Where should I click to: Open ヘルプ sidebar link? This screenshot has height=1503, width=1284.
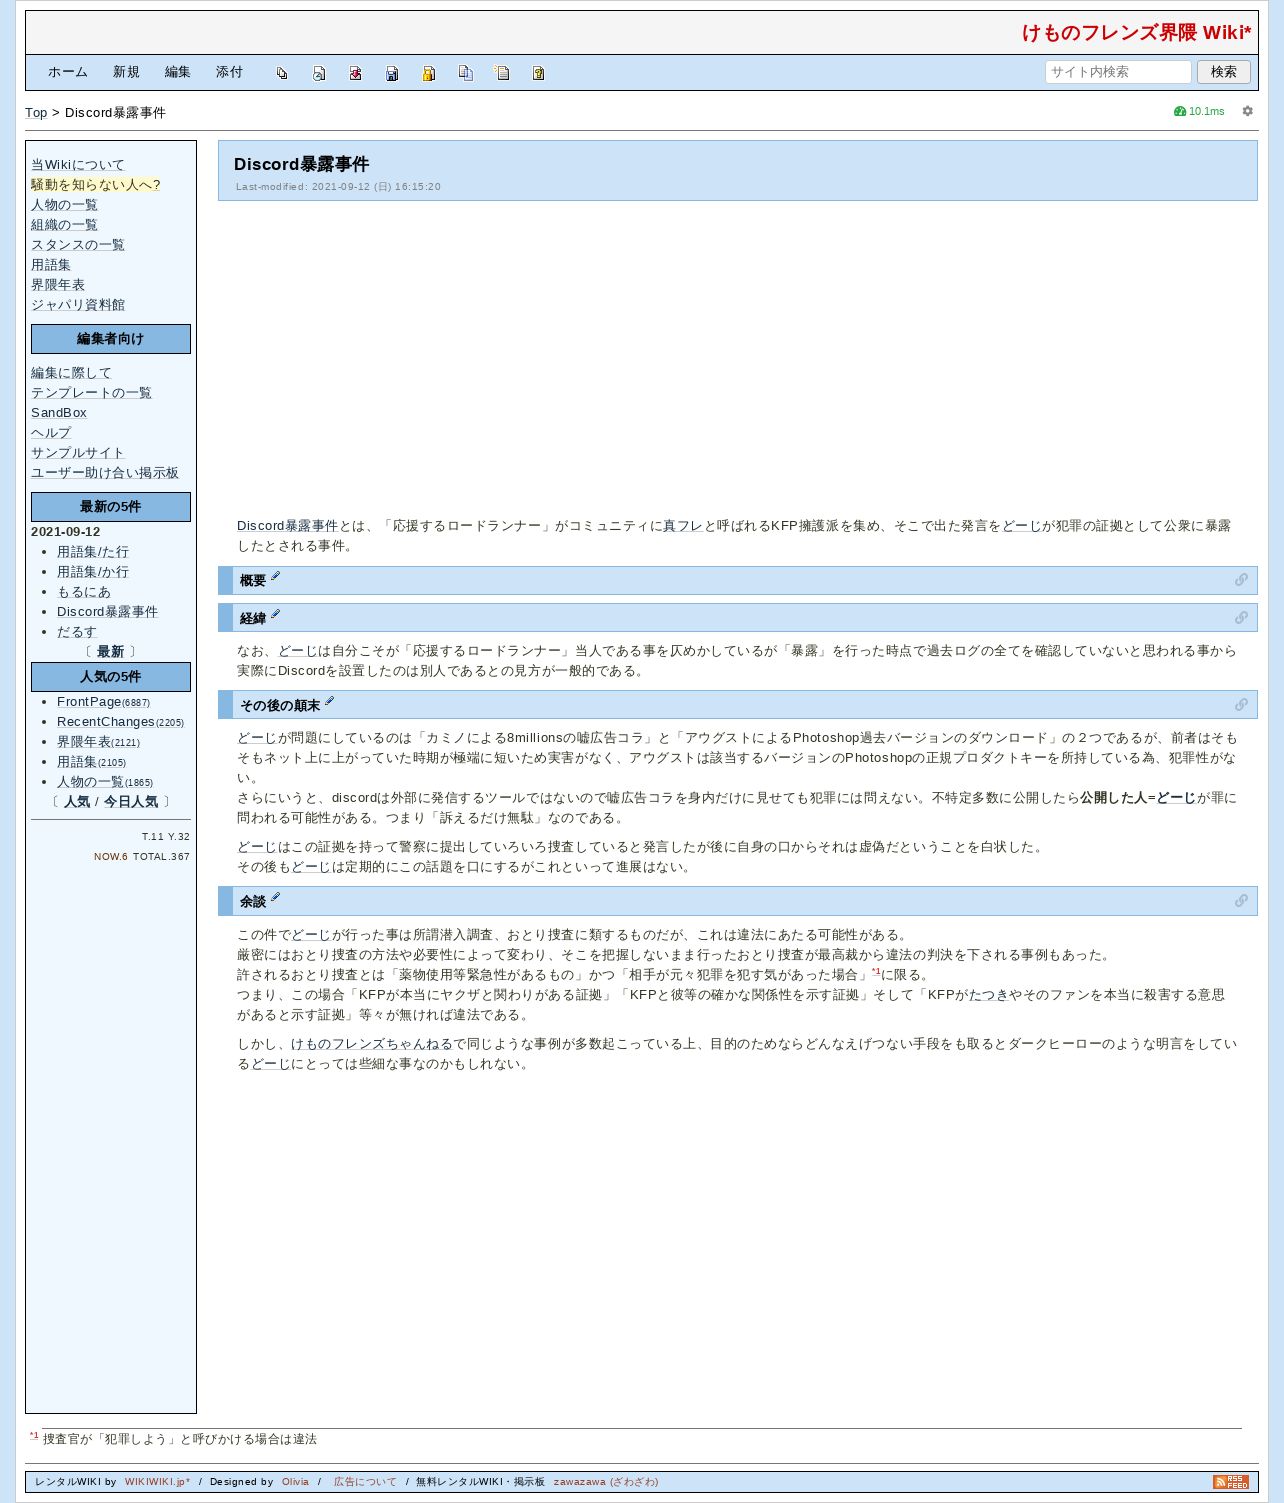point(51,433)
